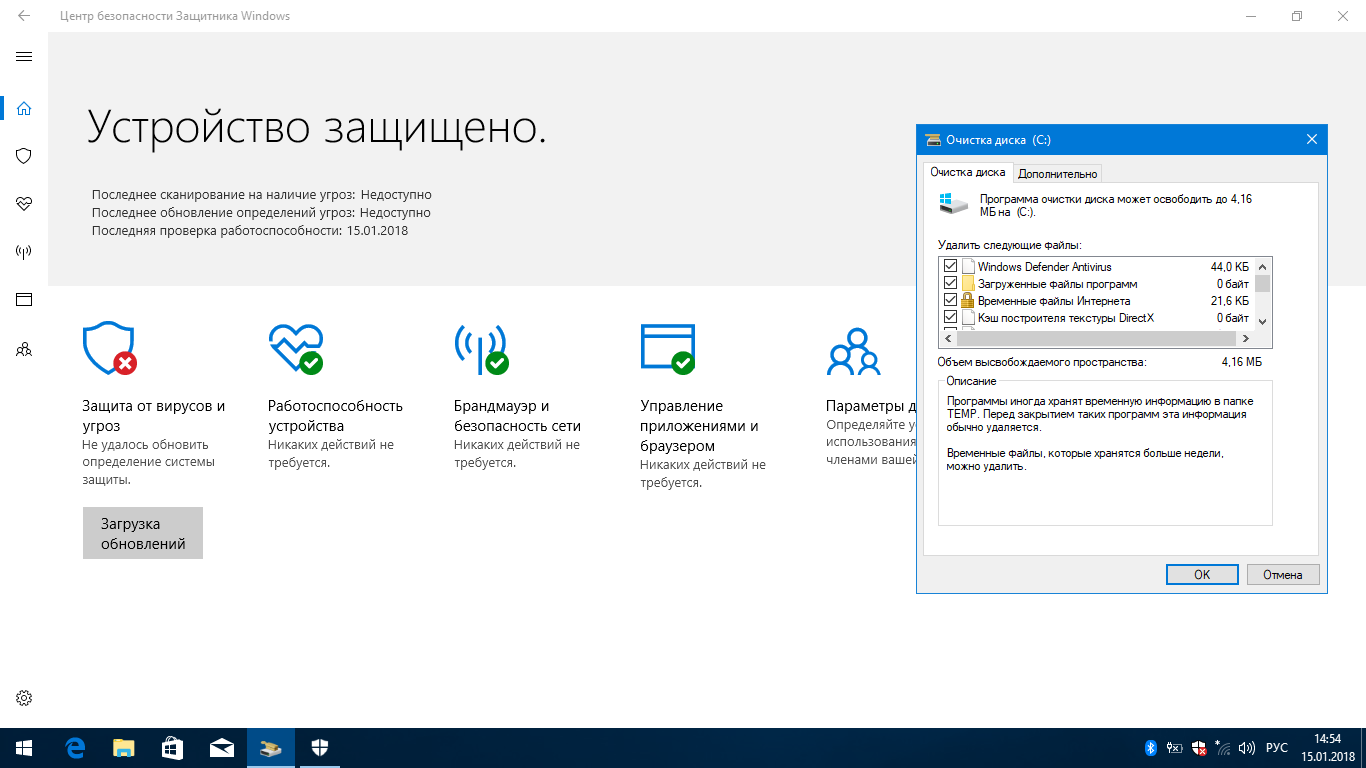Switch to Defender Security Center taskbar icon

tap(319, 748)
